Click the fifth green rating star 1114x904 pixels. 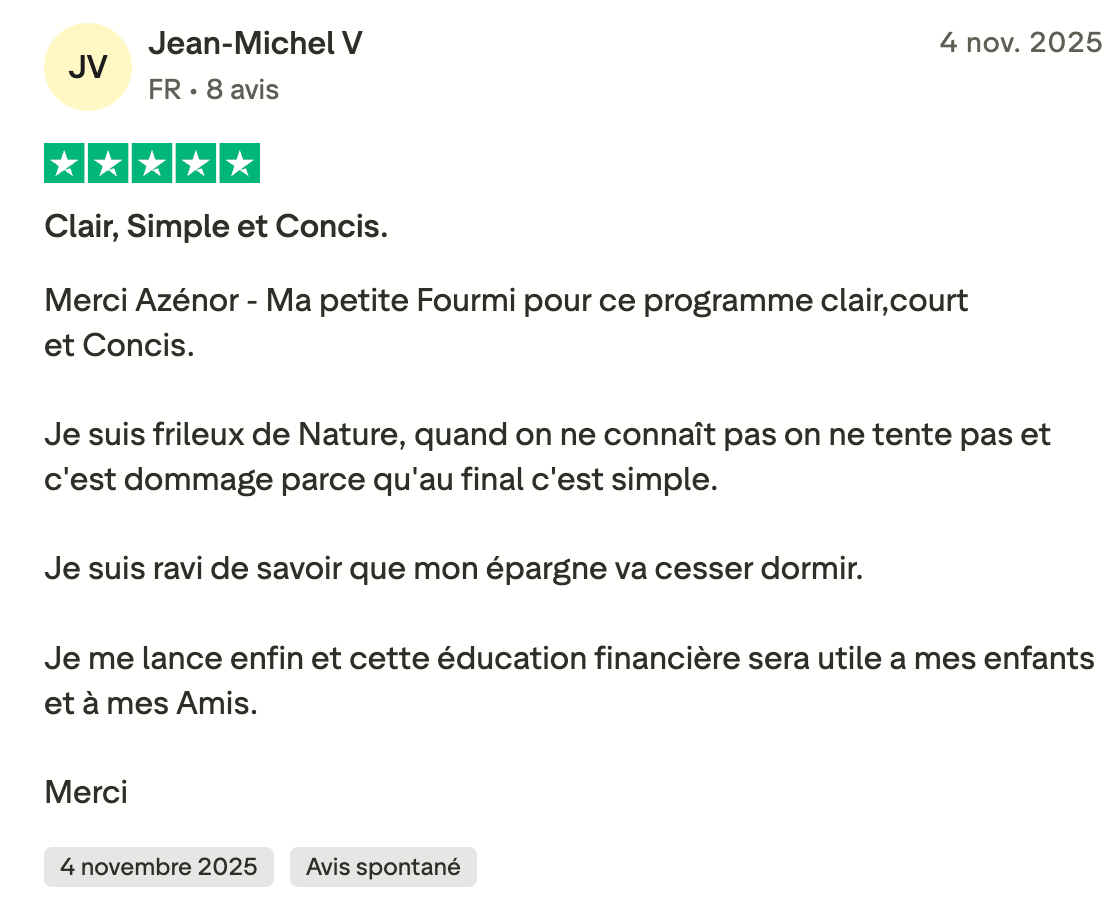click(239, 164)
